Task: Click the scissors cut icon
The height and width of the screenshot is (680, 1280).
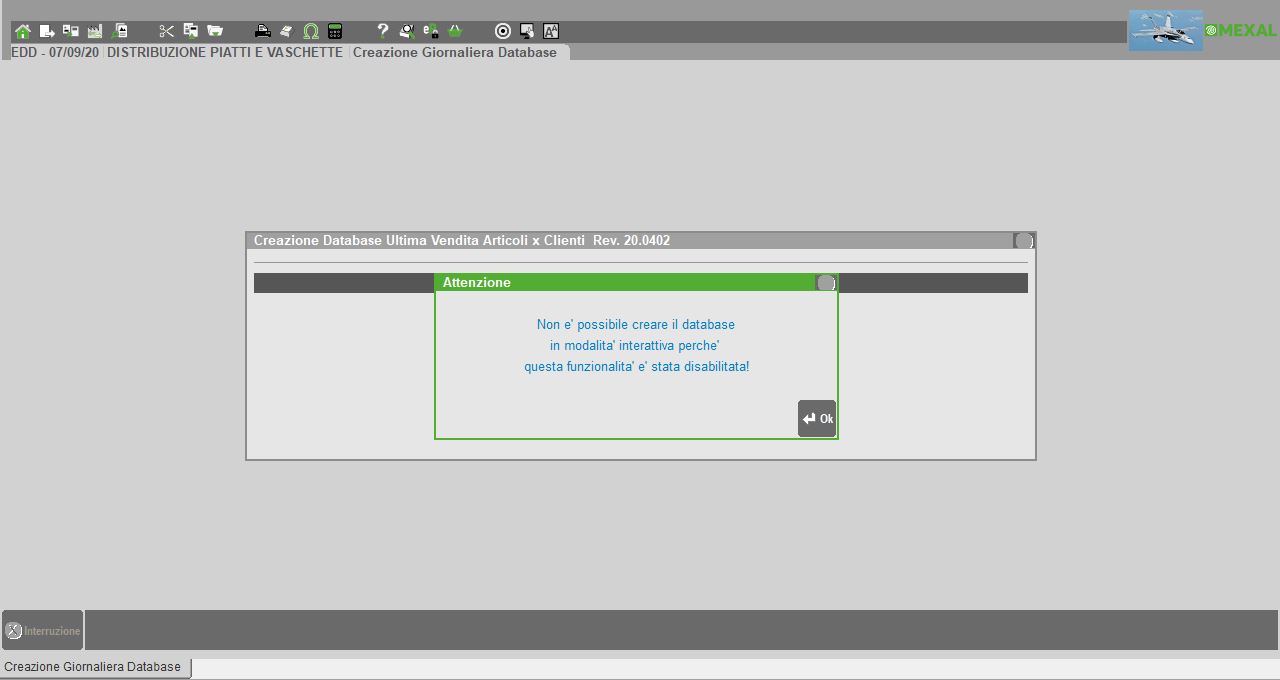Action: pos(166,31)
